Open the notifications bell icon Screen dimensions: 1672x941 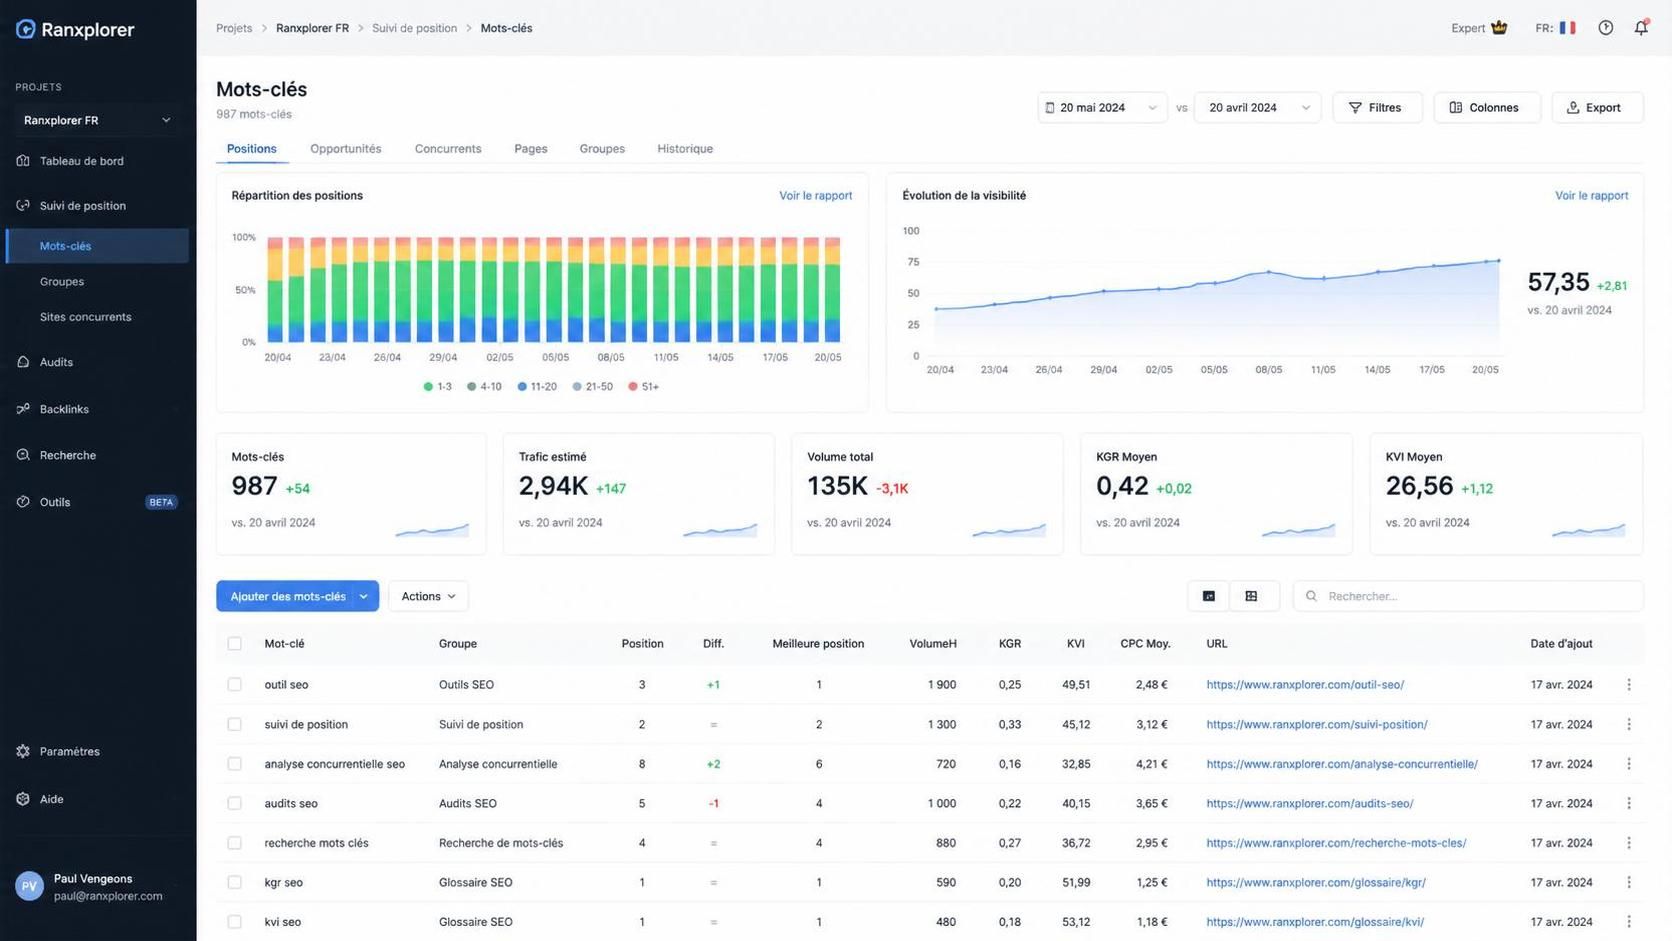point(1641,28)
